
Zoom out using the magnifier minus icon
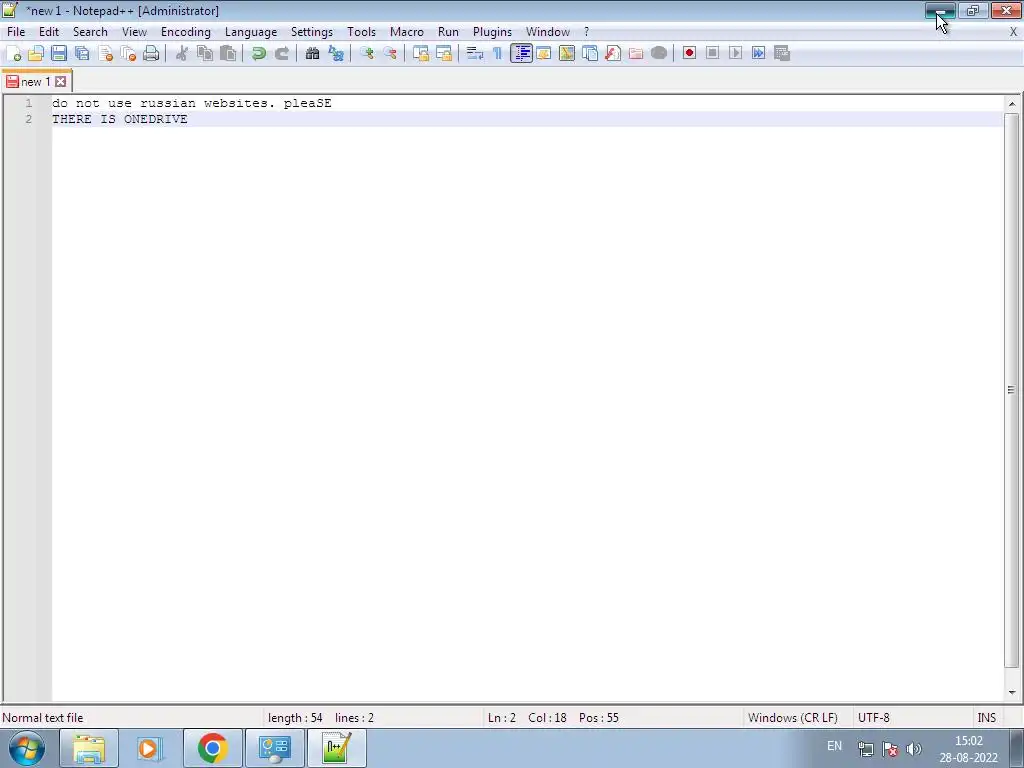(x=390, y=54)
